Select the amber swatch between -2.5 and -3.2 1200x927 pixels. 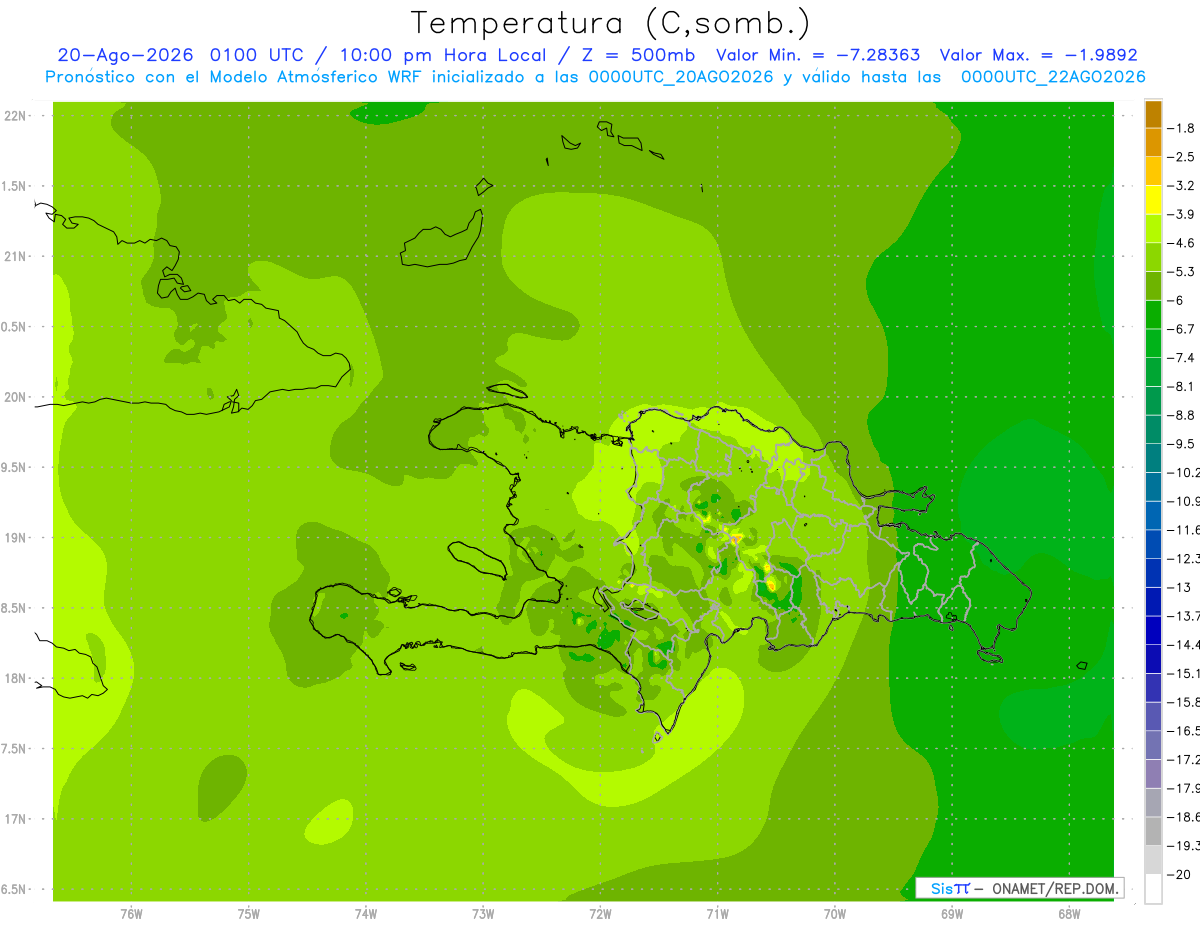1153,172
